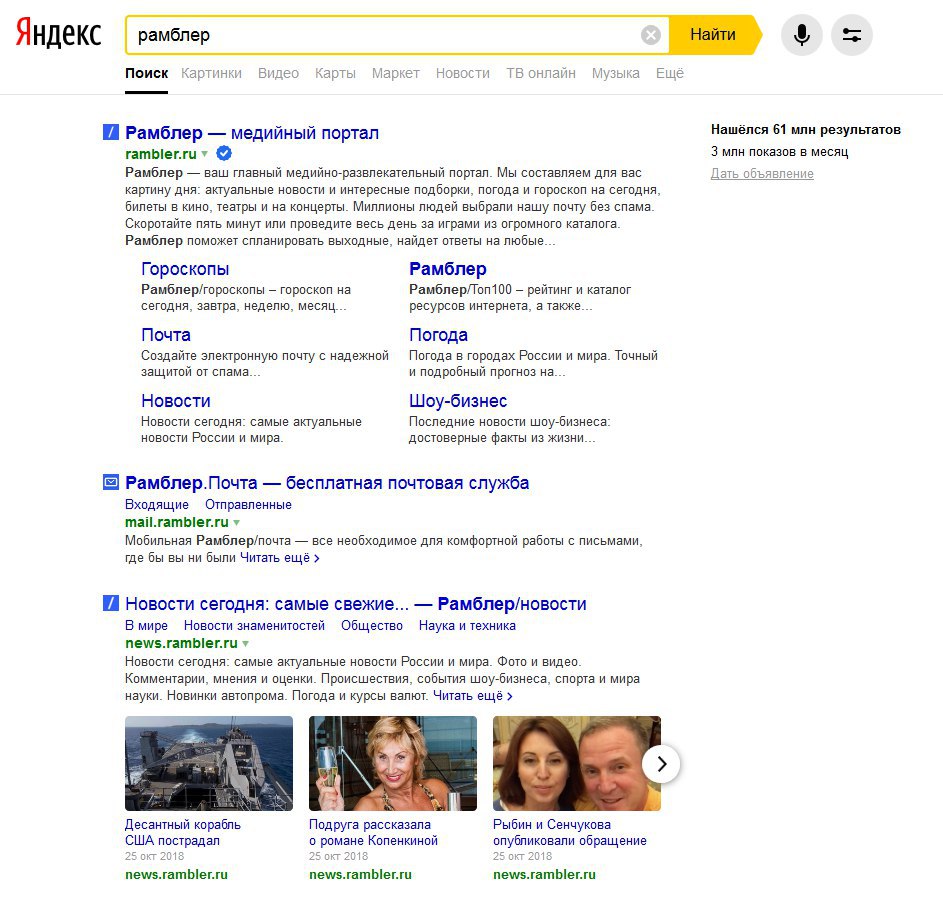Open the warship news thumbnail
The width and height of the screenshot is (943, 910).
209,763
